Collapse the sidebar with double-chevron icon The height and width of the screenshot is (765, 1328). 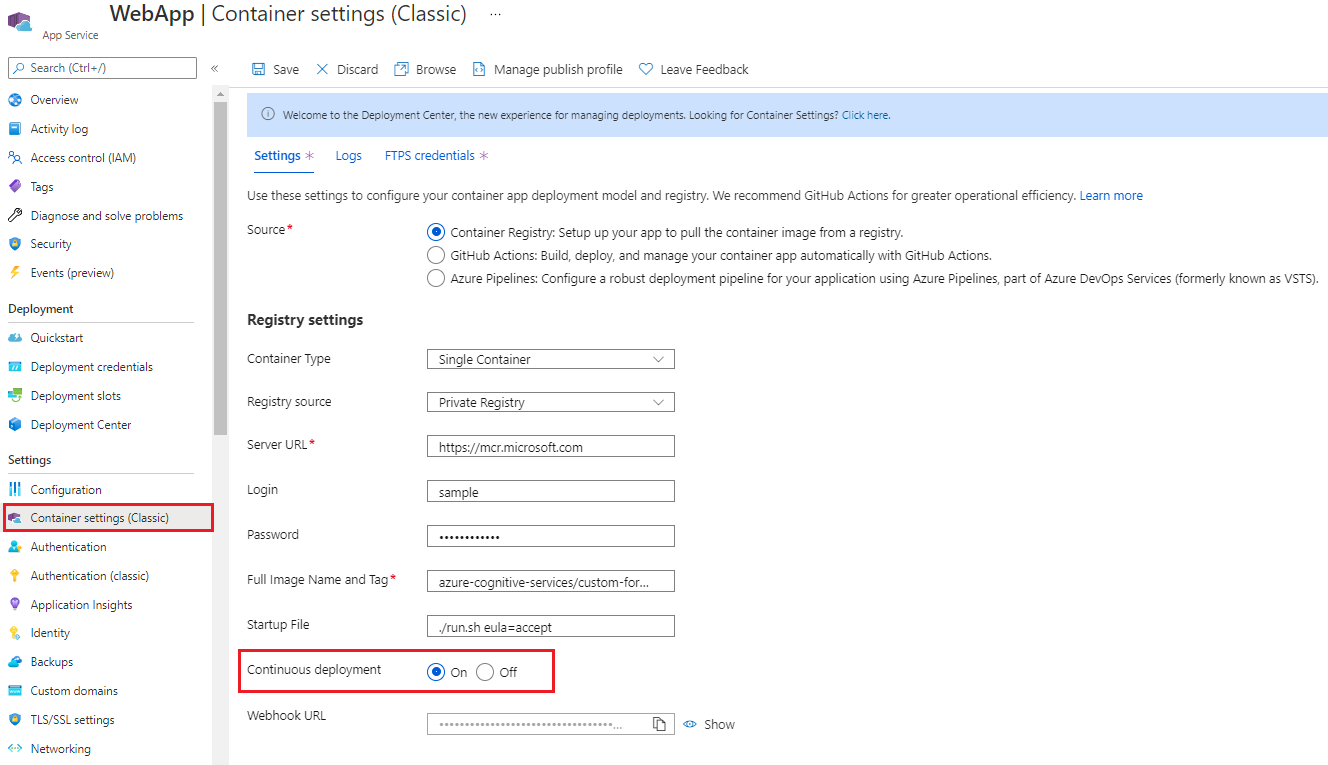point(214,68)
